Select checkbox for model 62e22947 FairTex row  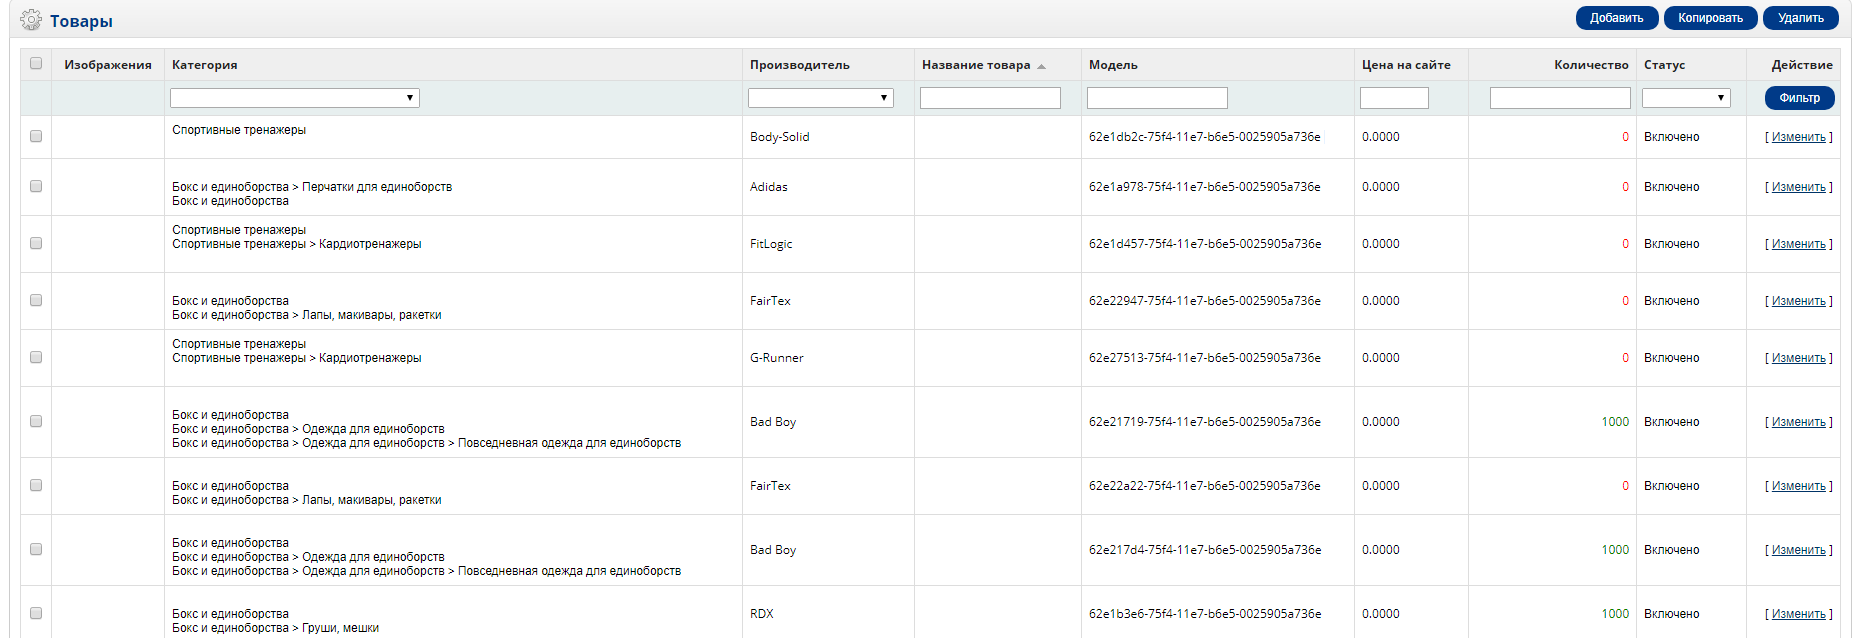(x=36, y=300)
